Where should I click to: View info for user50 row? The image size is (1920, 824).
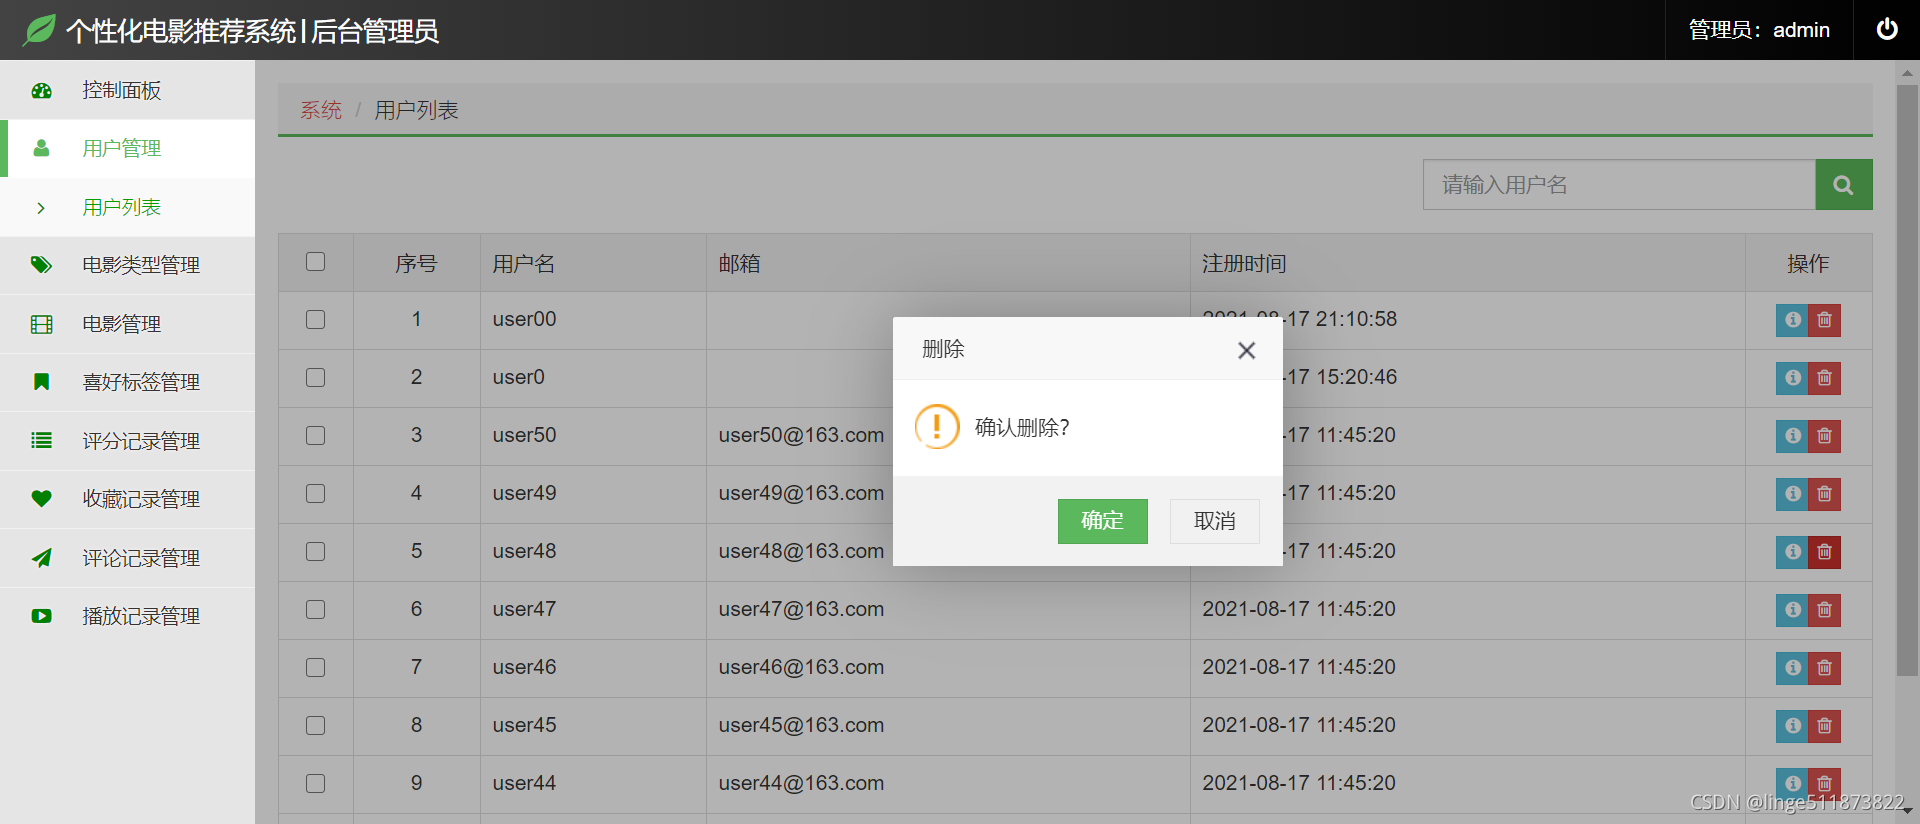tap(1792, 436)
